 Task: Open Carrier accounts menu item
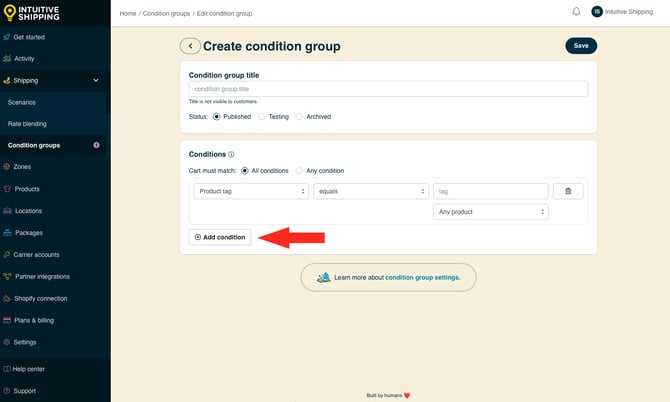click(x=36, y=255)
